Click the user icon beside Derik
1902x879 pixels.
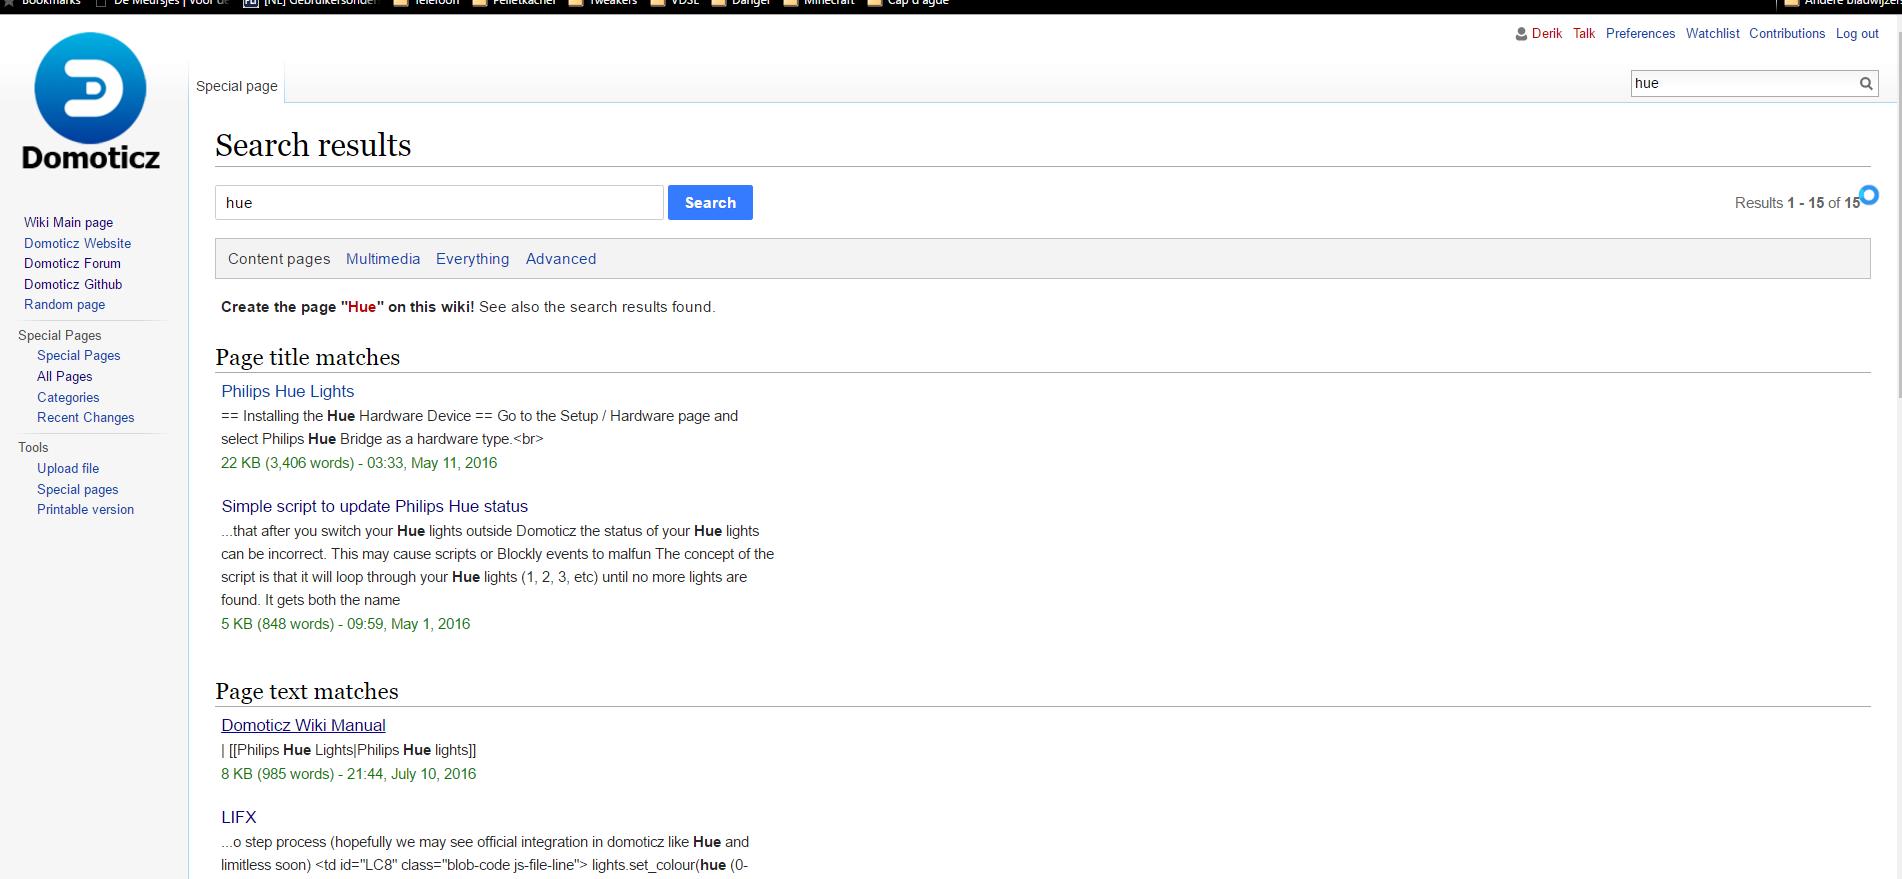point(1521,34)
